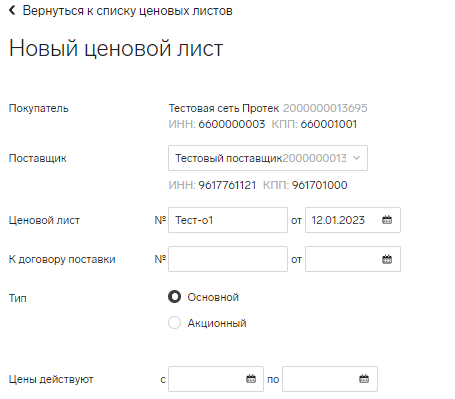This screenshot has width=455, height=399.
Task: Open calendar icon for contract date
Action: coord(387,259)
